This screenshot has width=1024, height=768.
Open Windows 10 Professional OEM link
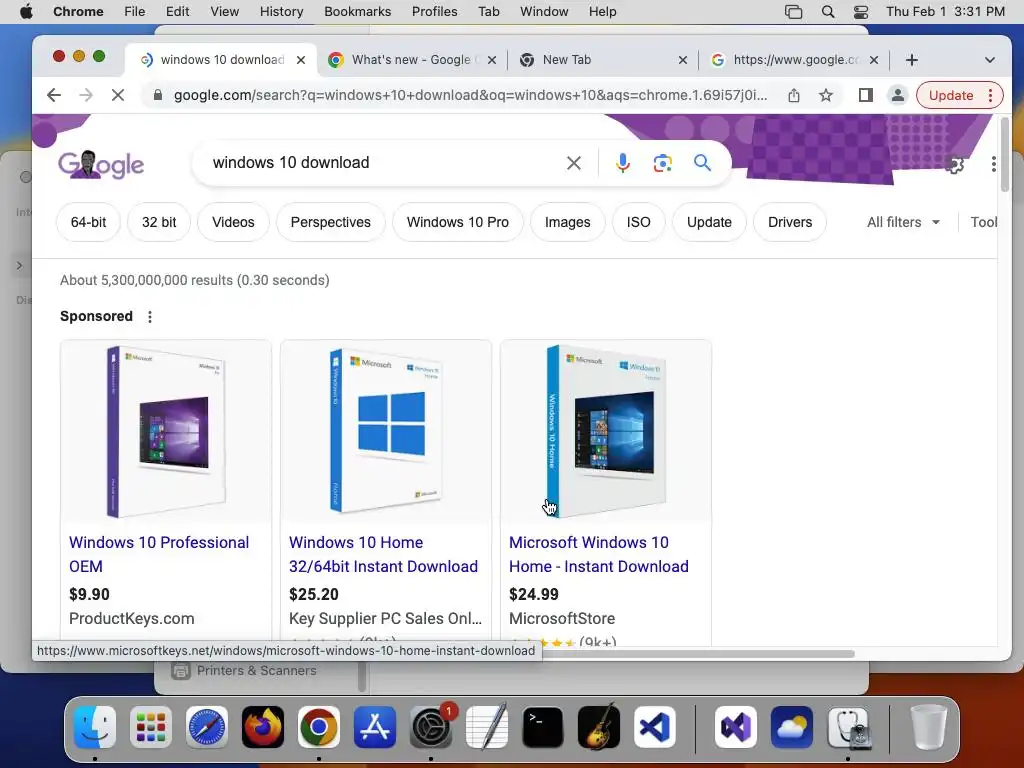click(x=159, y=554)
